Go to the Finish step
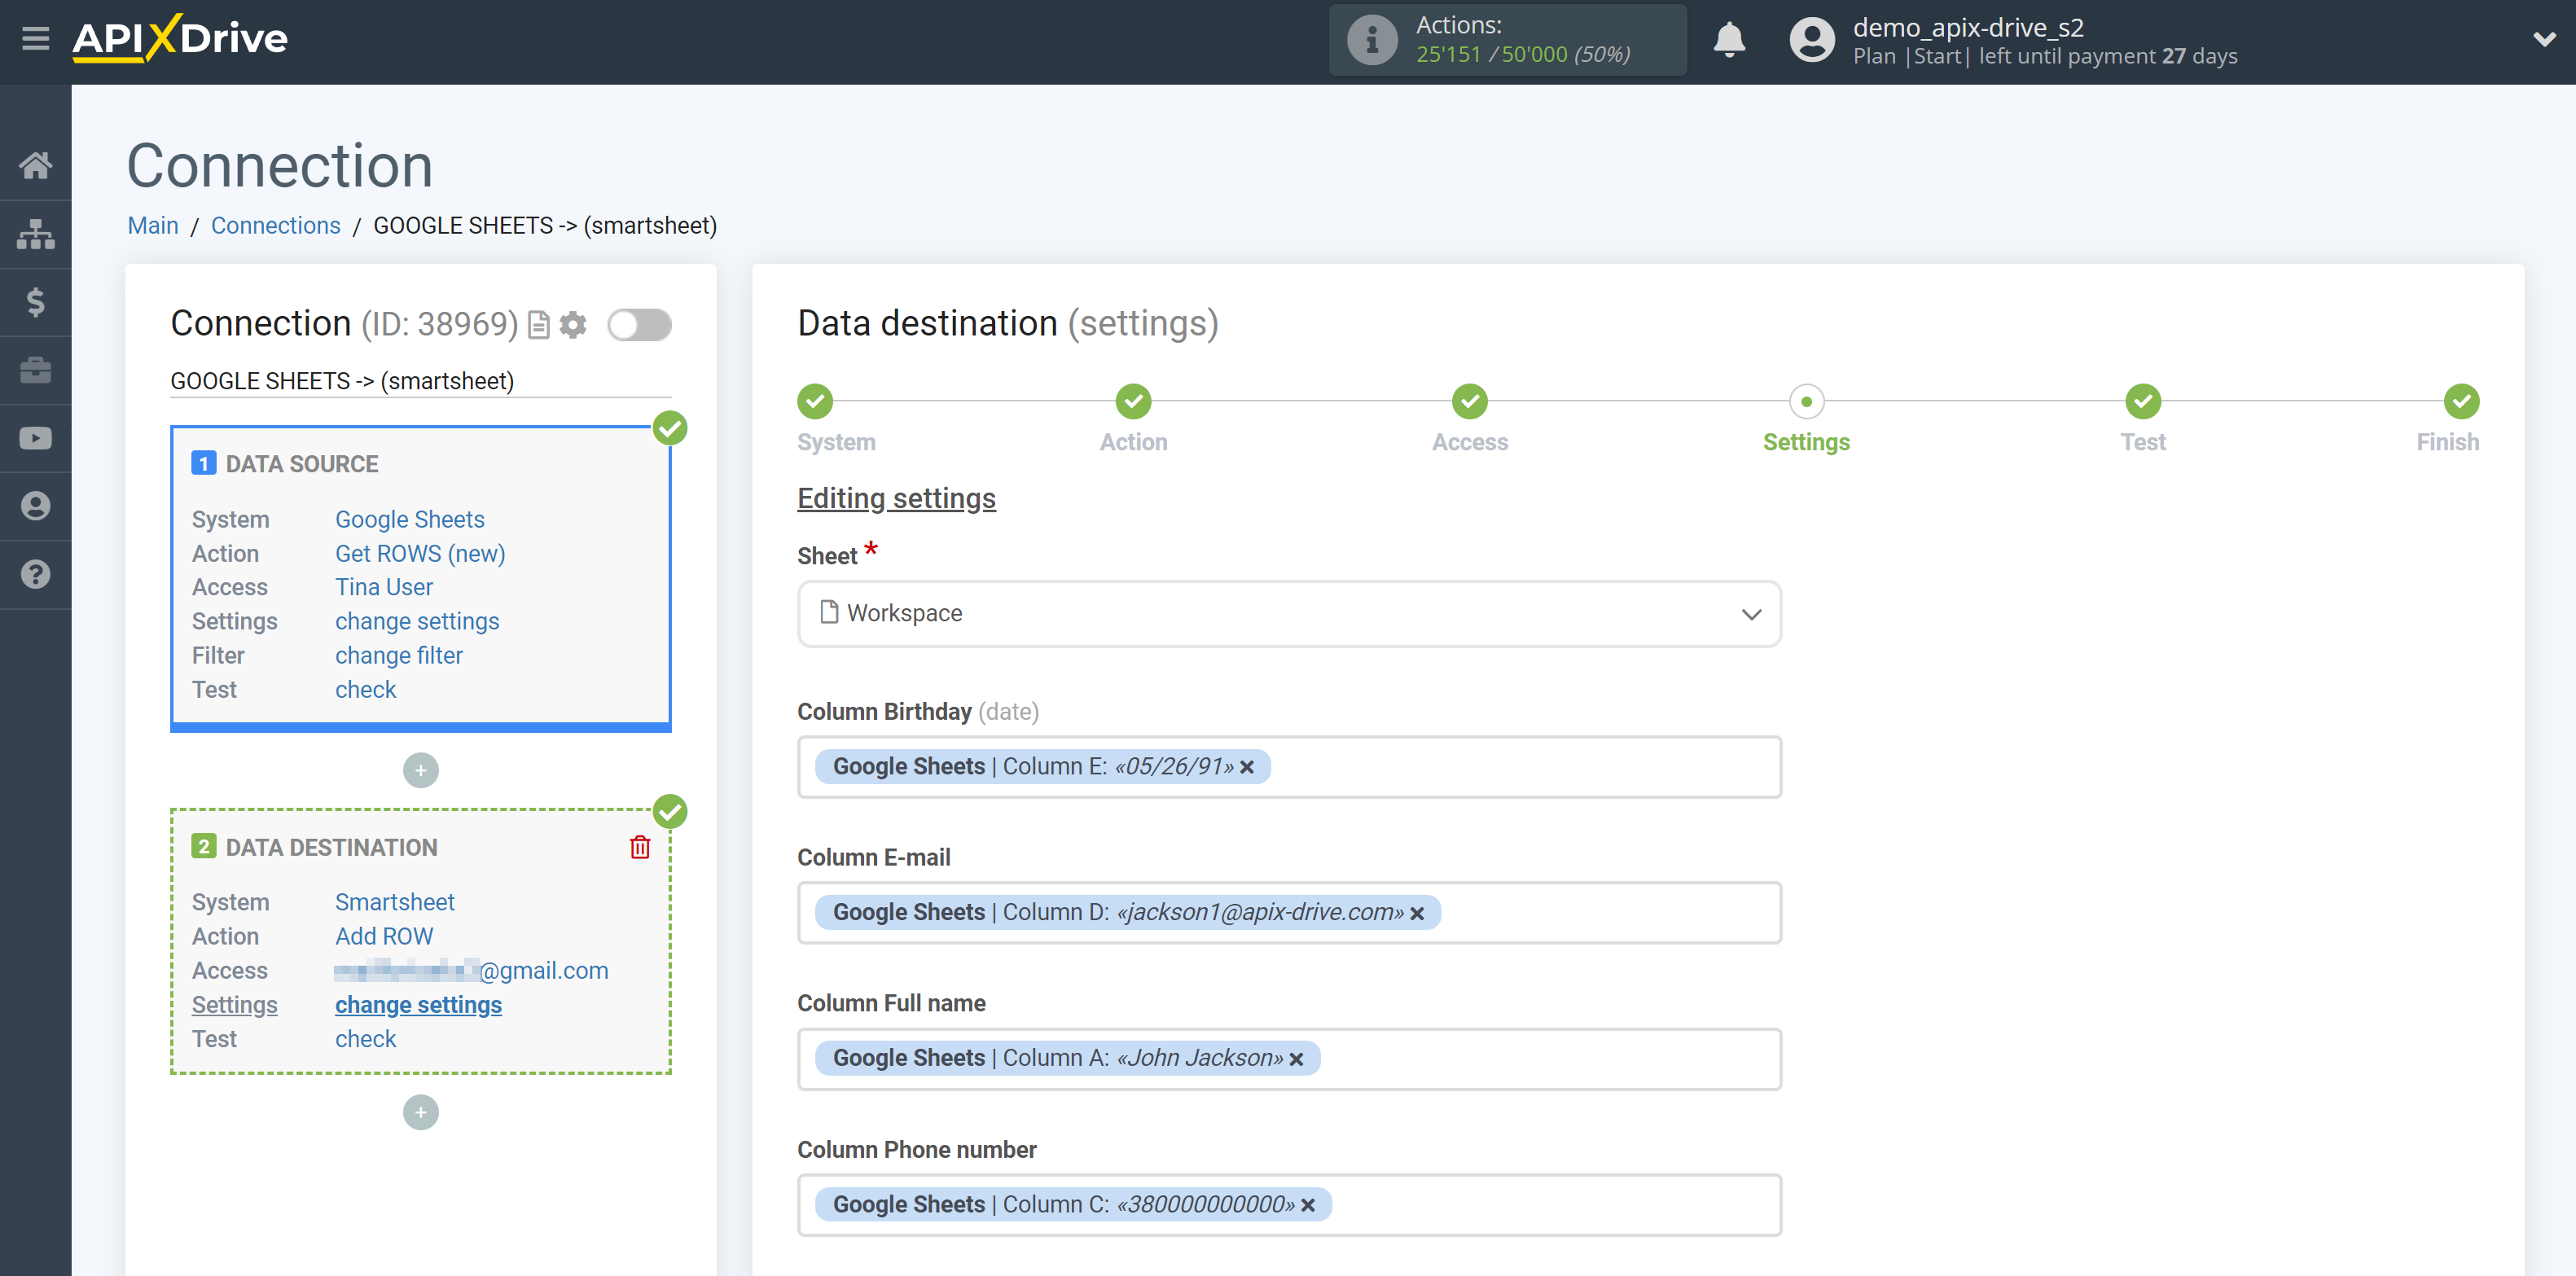 pyautogui.click(x=2461, y=402)
